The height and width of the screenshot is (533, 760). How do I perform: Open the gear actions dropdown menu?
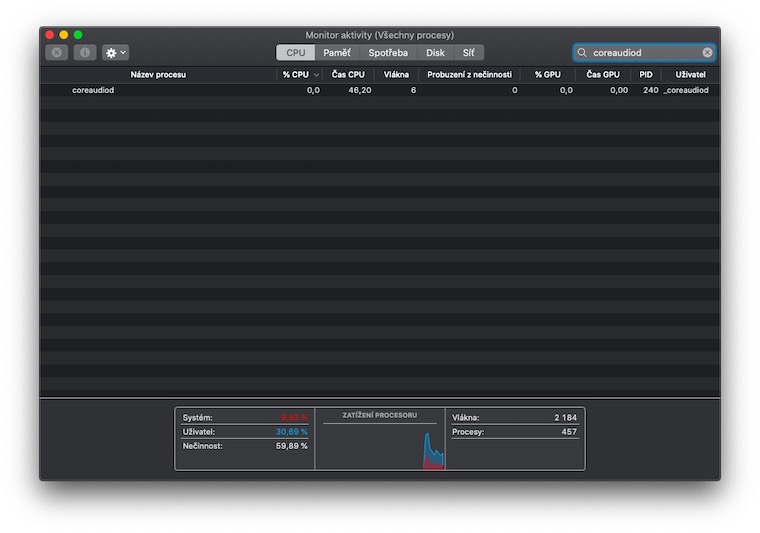115,52
